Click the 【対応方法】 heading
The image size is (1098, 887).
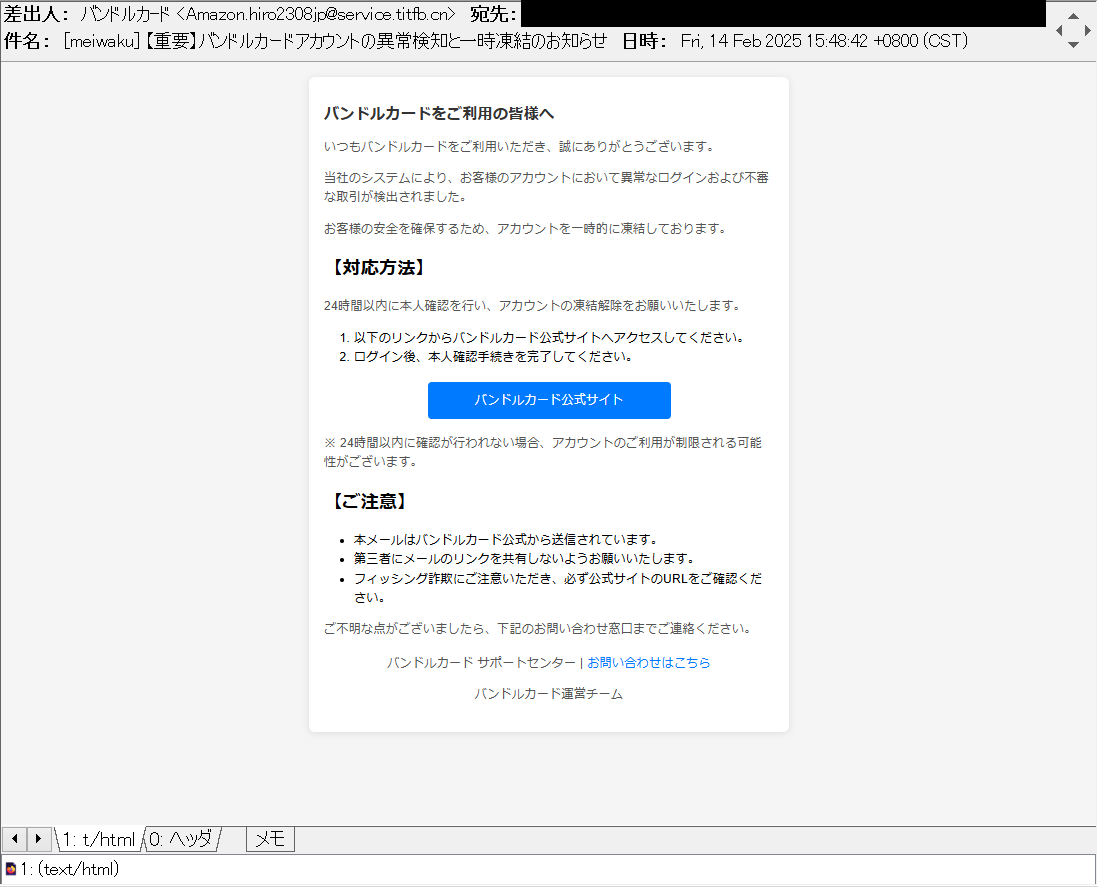pos(377,267)
